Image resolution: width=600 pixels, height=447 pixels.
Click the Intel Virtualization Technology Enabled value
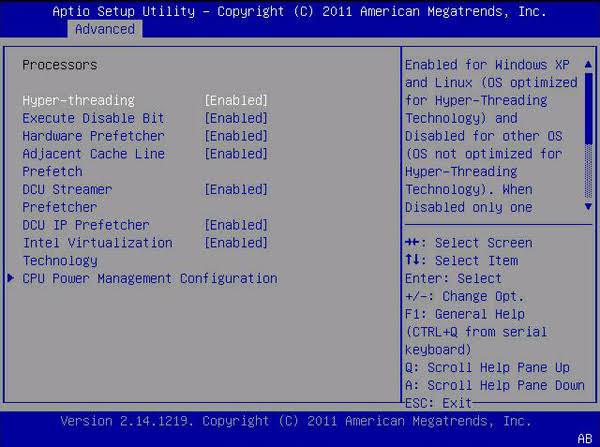coord(236,243)
